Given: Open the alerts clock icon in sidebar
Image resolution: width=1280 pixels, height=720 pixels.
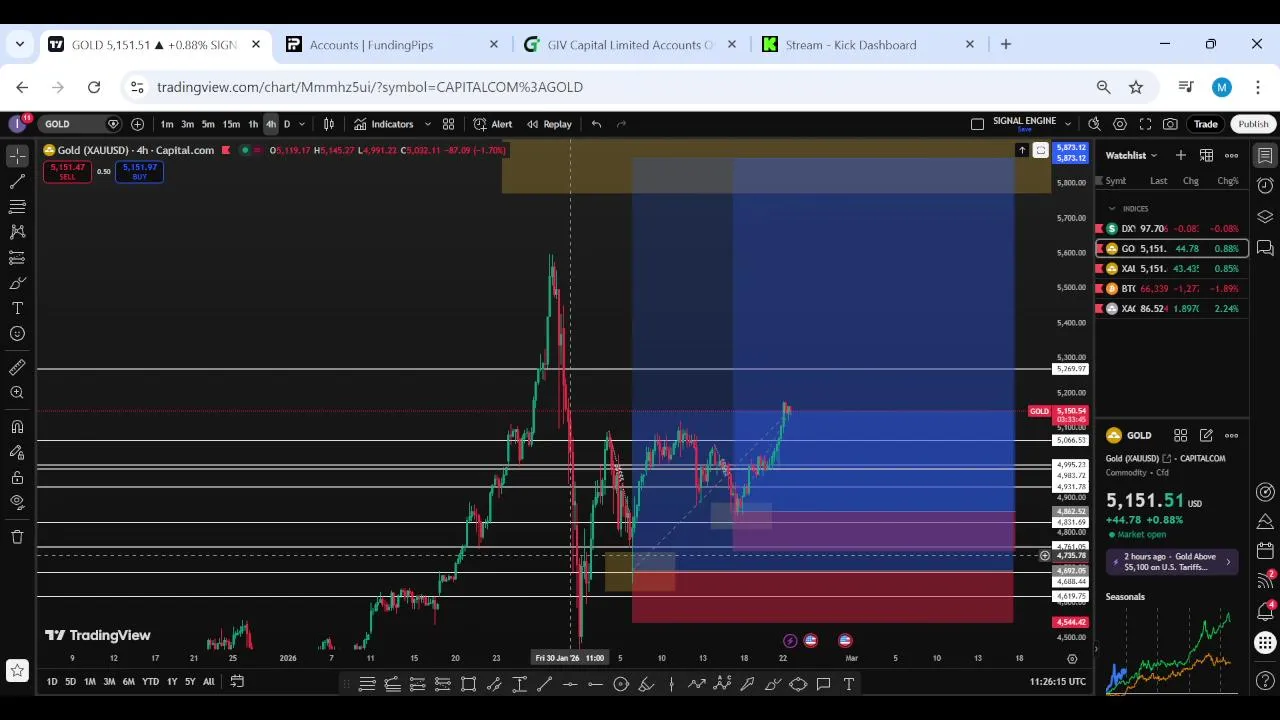Looking at the screenshot, I should pos(1265,186).
